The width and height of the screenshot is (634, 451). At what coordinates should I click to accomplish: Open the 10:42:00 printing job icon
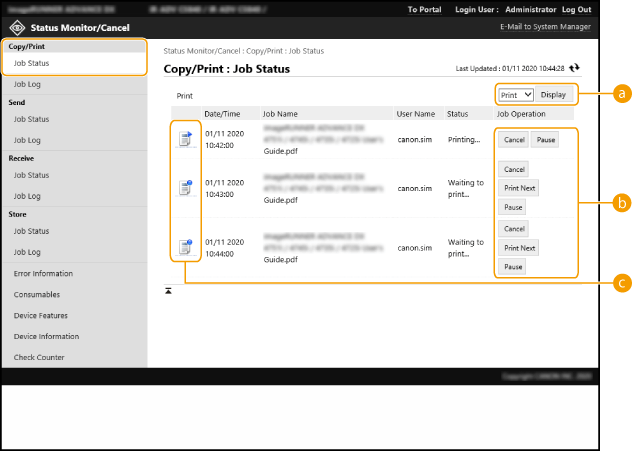[x=184, y=140]
